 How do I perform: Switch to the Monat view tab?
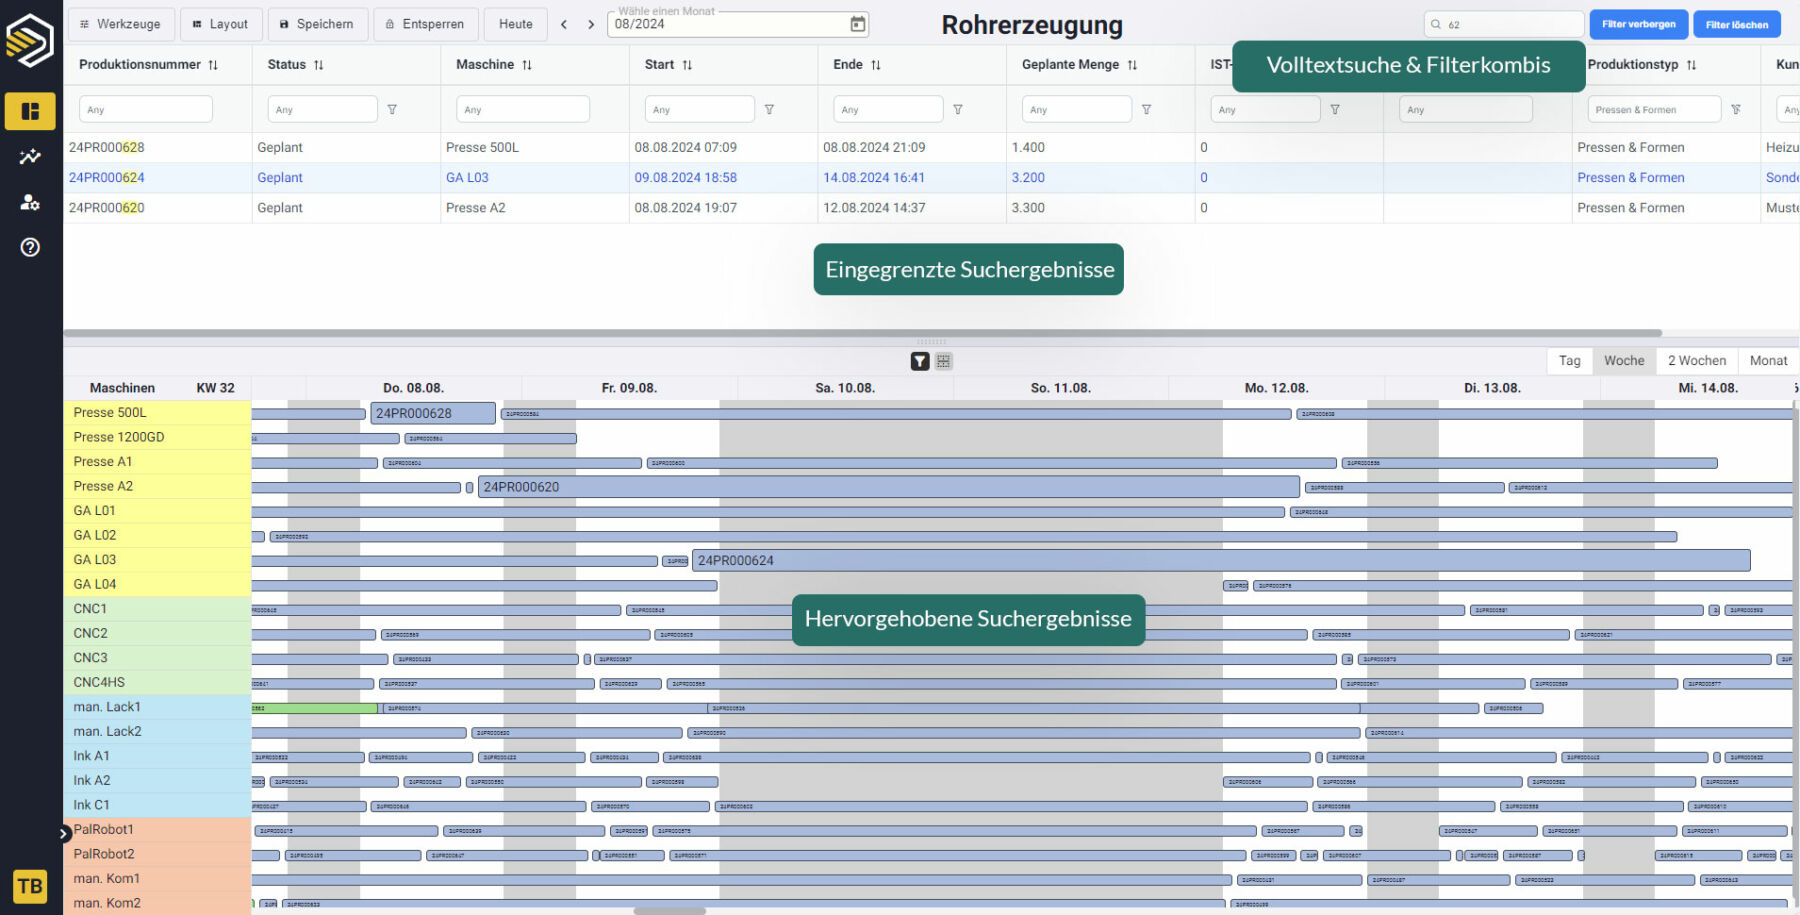[x=1768, y=360]
